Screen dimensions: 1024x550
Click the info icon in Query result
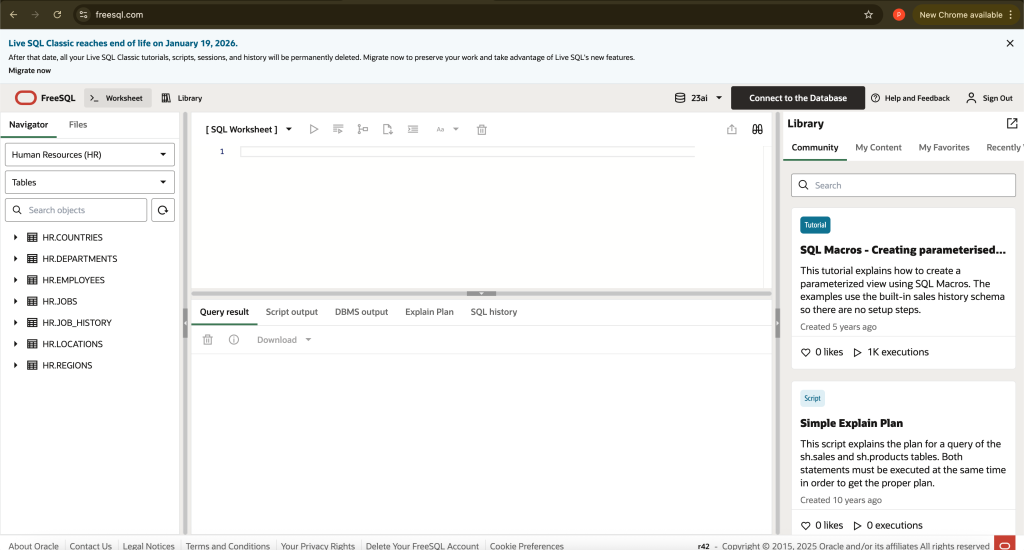click(234, 340)
